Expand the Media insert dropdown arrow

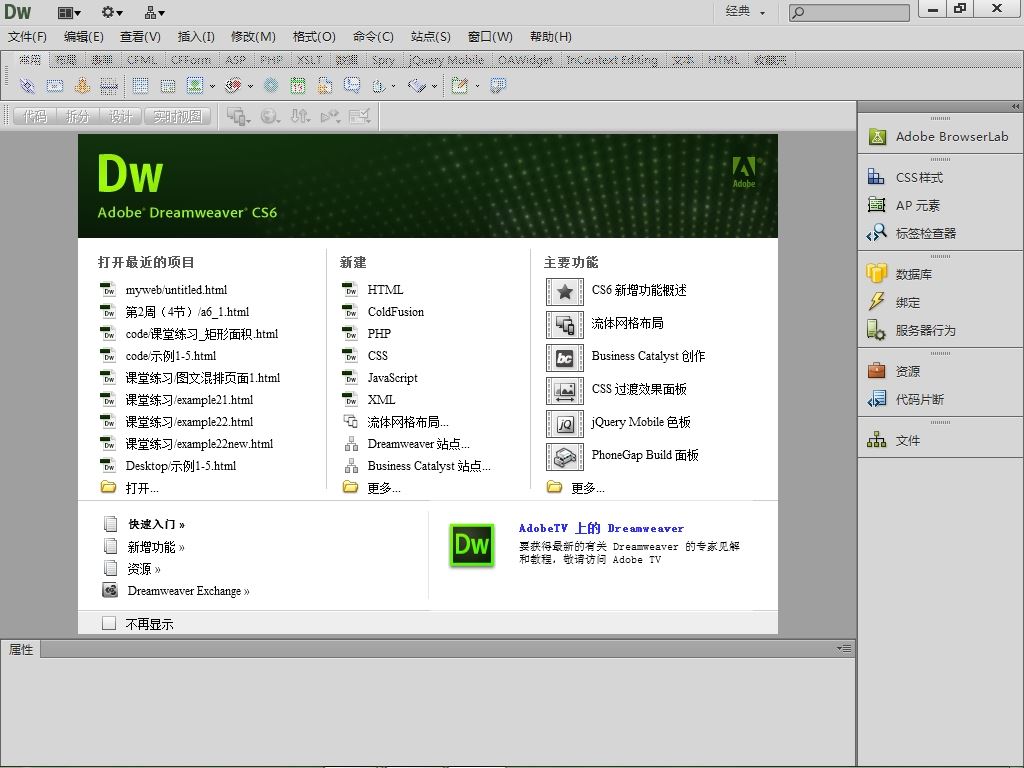(x=250, y=86)
